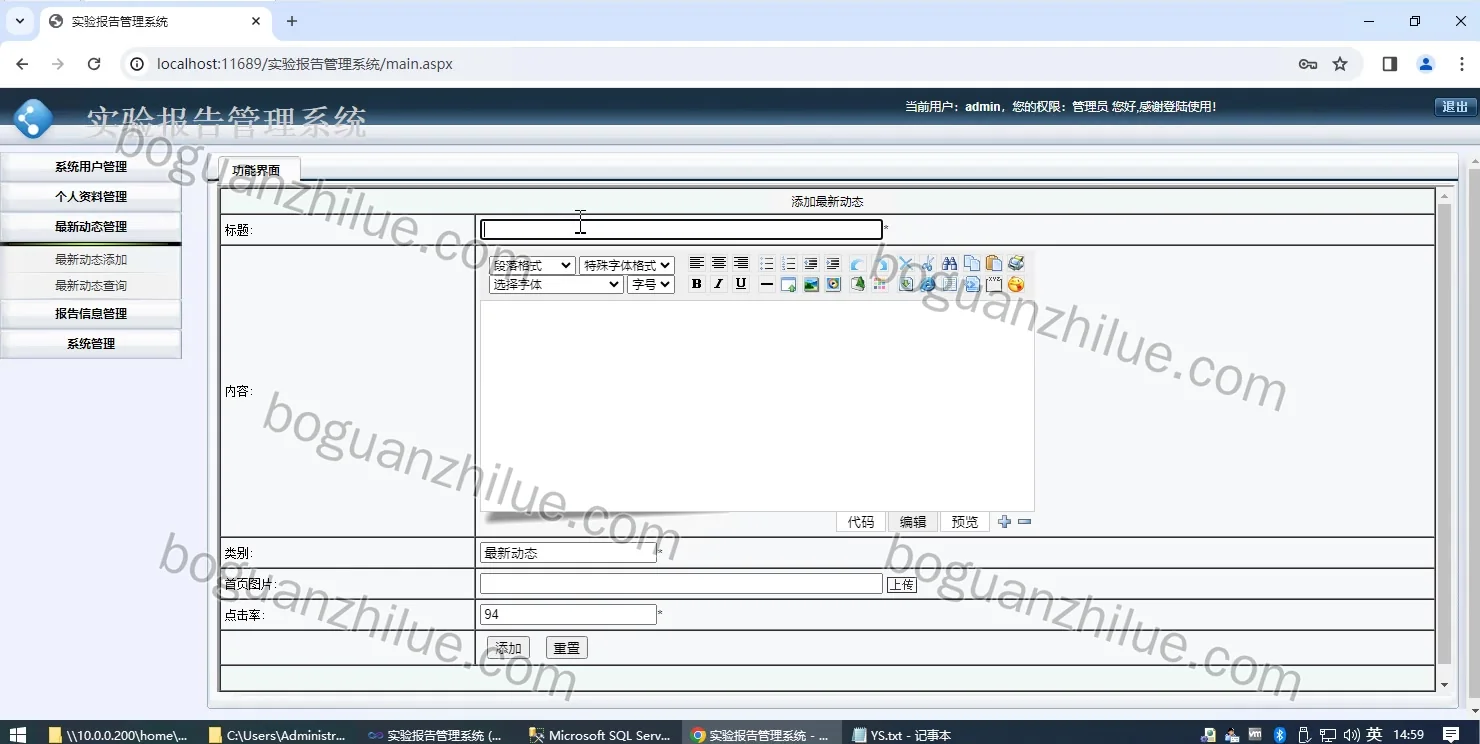This screenshot has width=1480, height=744.
Task: Open the 段落格式 dropdown
Action: [532, 265]
